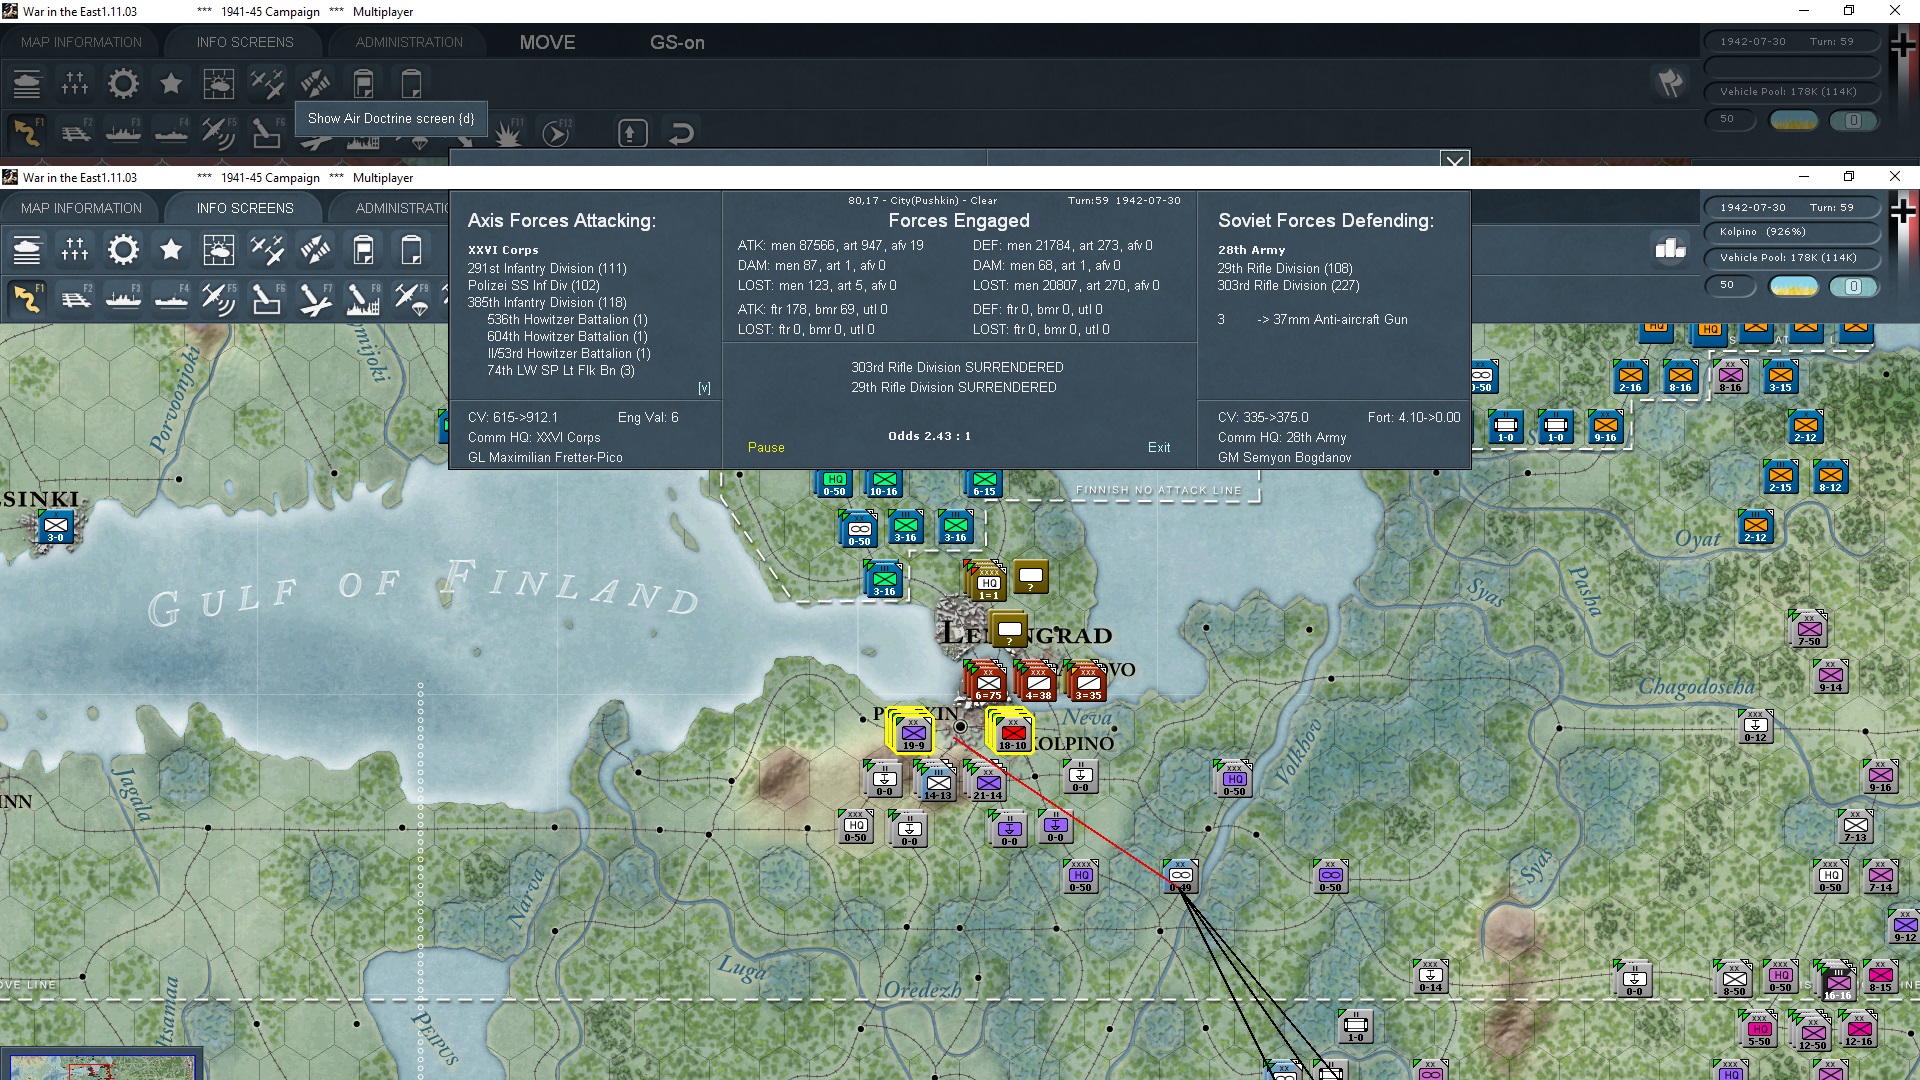Expand attacker unit details with [v] link
This screenshot has width=1920, height=1080.
[x=704, y=388]
